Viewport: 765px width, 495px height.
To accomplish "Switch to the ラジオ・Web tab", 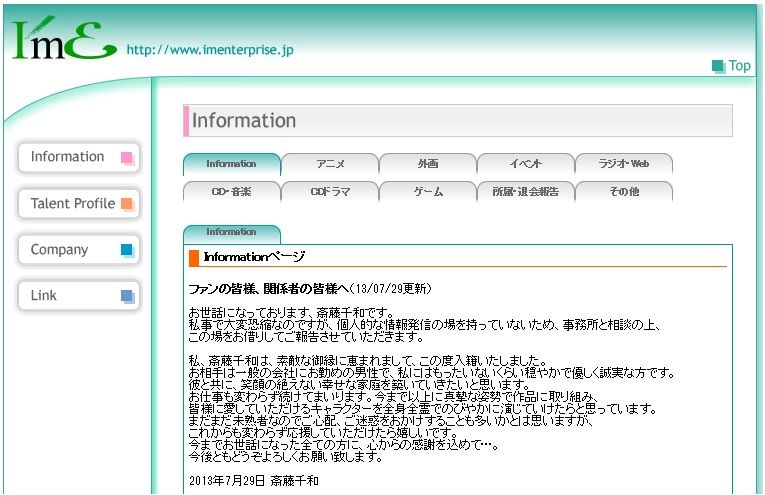I will pyautogui.click(x=624, y=164).
